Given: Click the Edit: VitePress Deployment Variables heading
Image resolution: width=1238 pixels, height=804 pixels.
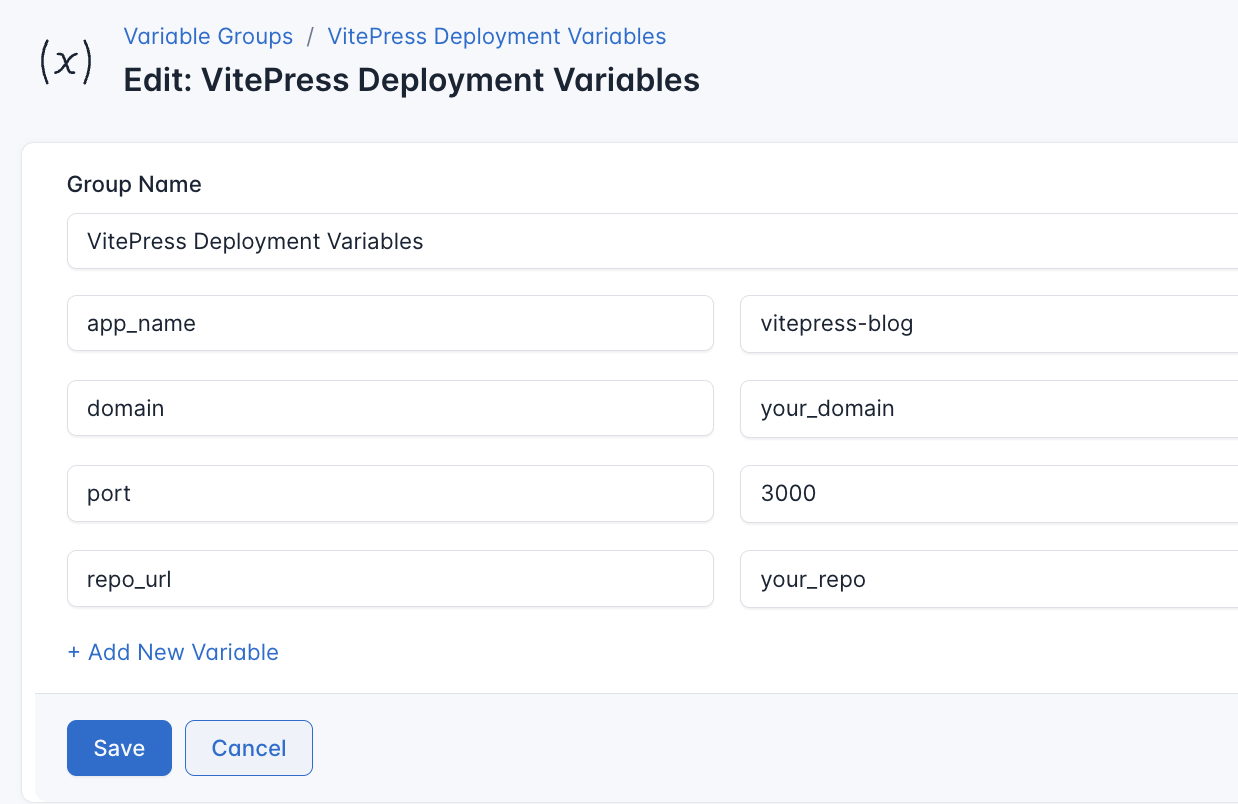Looking at the screenshot, I should pos(410,80).
